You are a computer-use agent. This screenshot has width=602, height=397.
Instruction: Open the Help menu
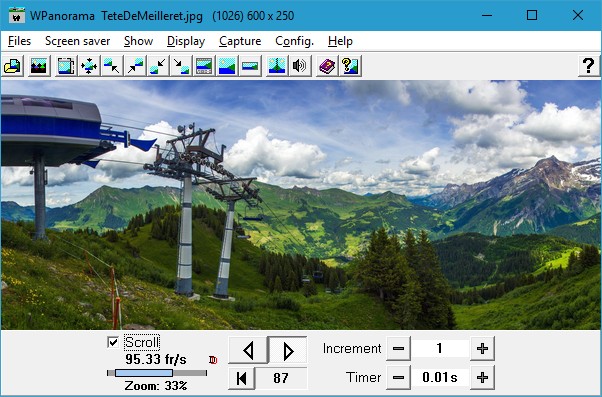(340, 41)
